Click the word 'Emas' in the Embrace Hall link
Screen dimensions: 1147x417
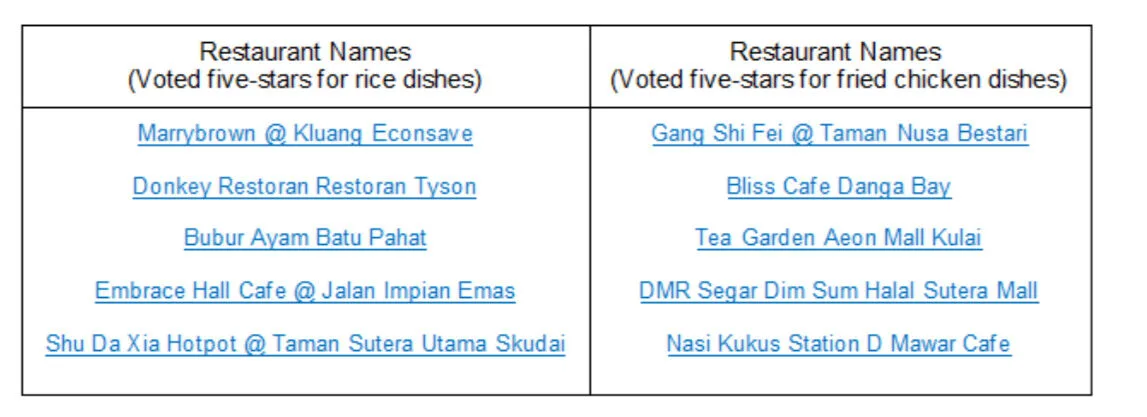489,291
